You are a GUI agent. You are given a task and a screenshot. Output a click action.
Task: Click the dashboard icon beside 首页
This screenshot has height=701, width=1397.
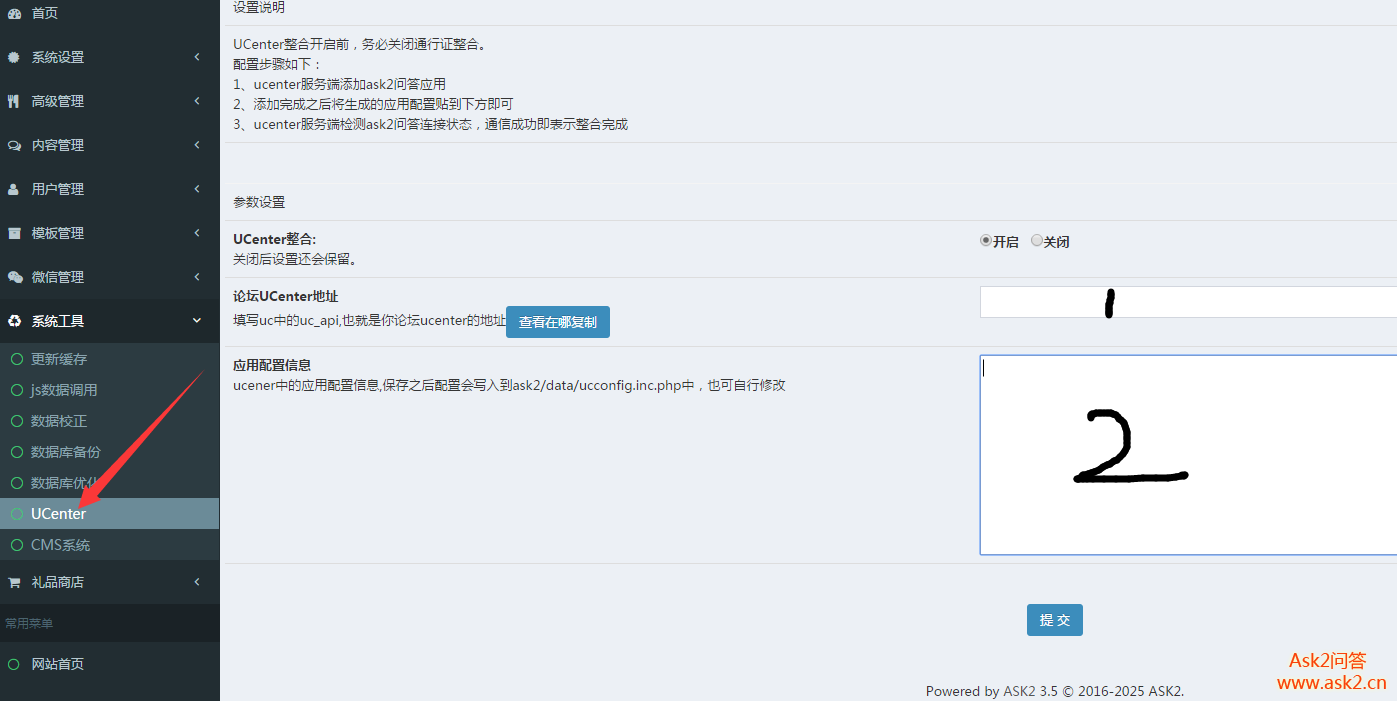click(14, 13)
